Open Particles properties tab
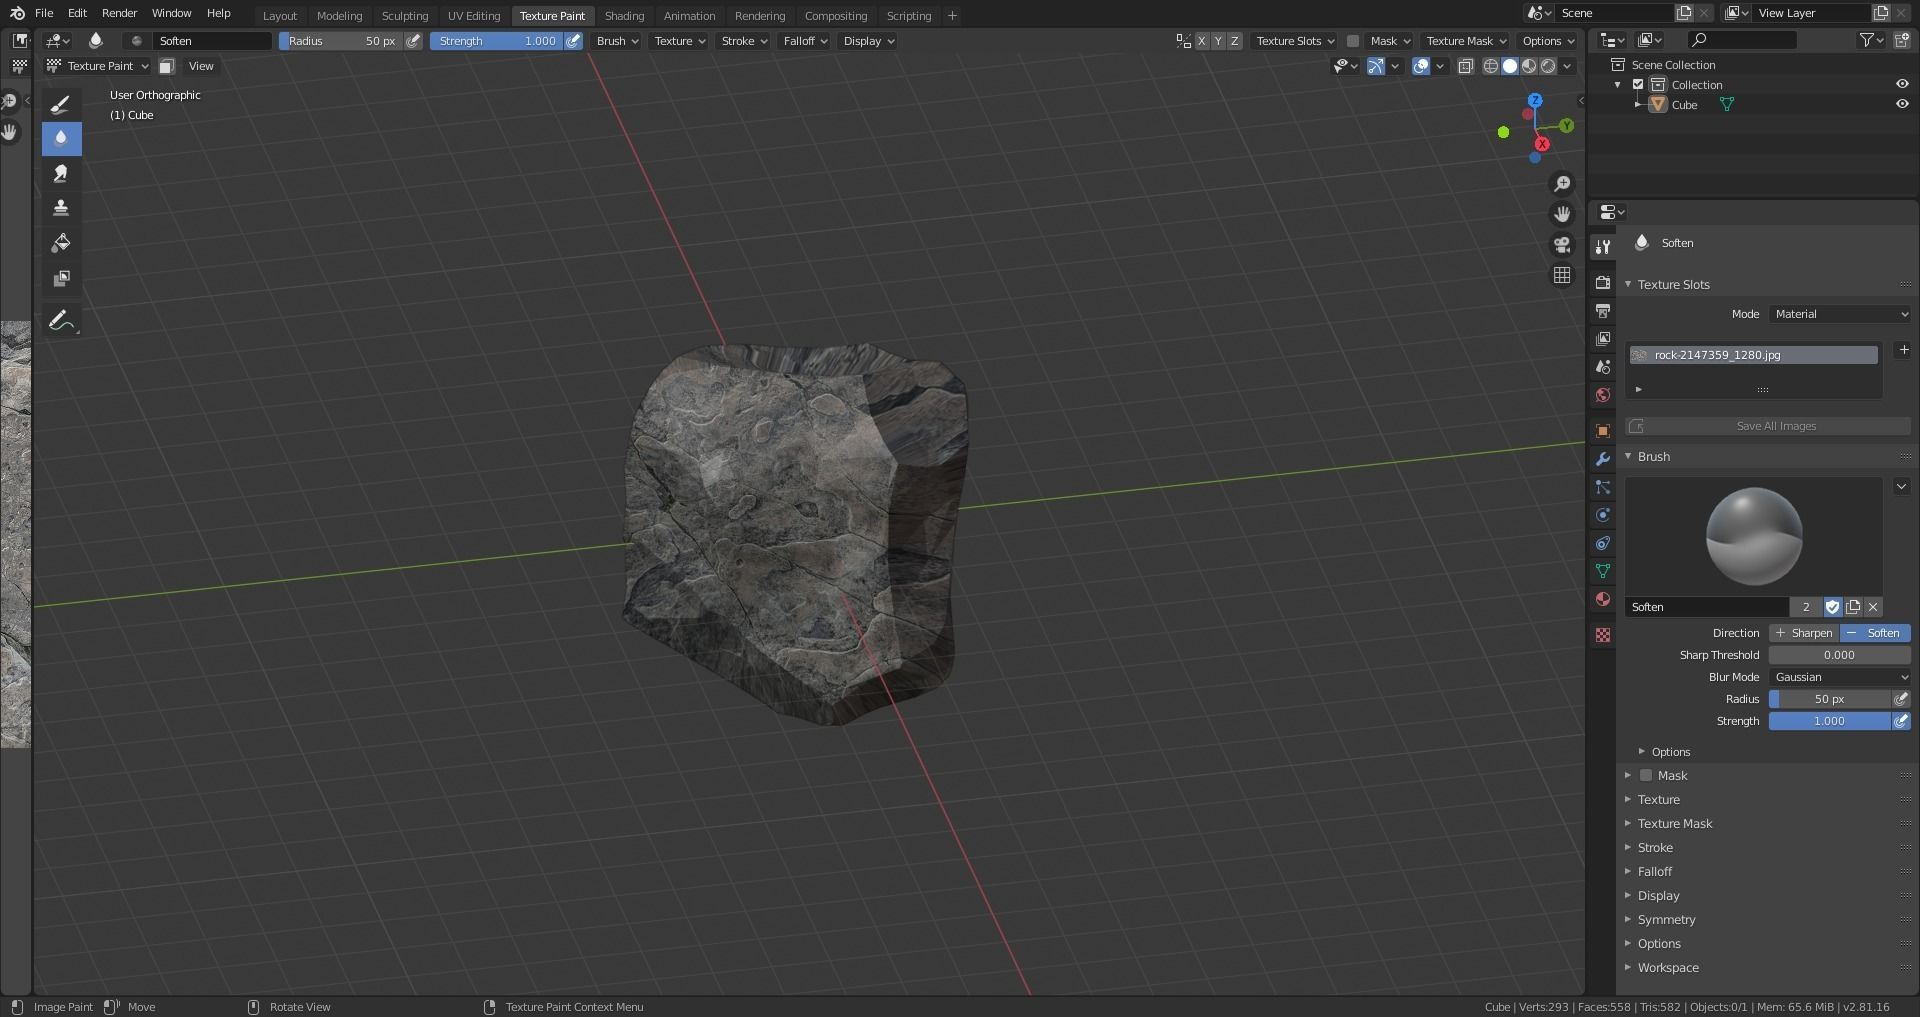The height and width of the screenshot is (1017, 1920). [x=1603, y=487]
